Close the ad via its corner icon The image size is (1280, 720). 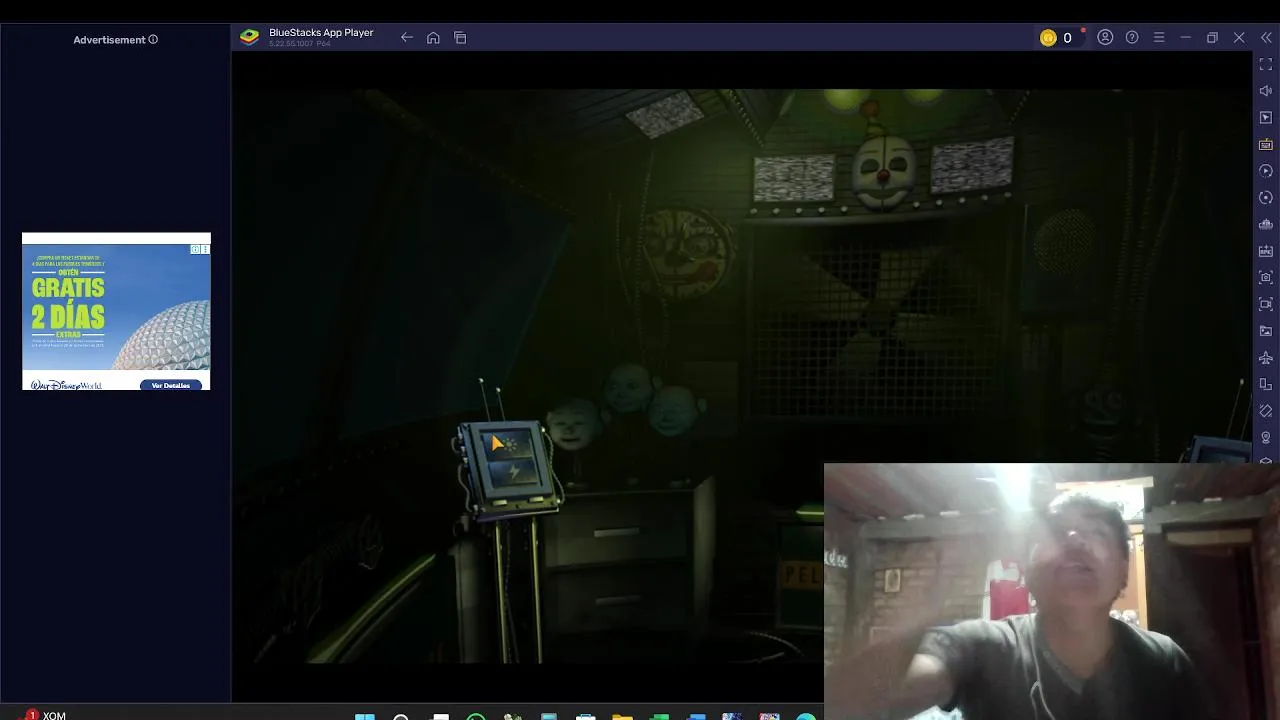205,249
